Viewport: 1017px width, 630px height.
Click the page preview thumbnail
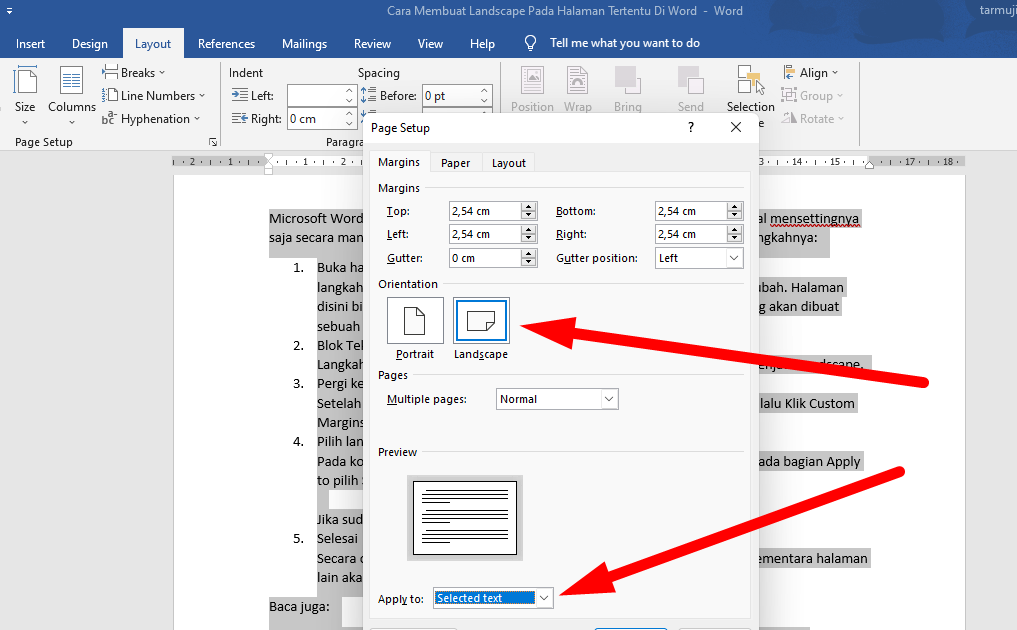pyautogui.click(x=465, y=518)
